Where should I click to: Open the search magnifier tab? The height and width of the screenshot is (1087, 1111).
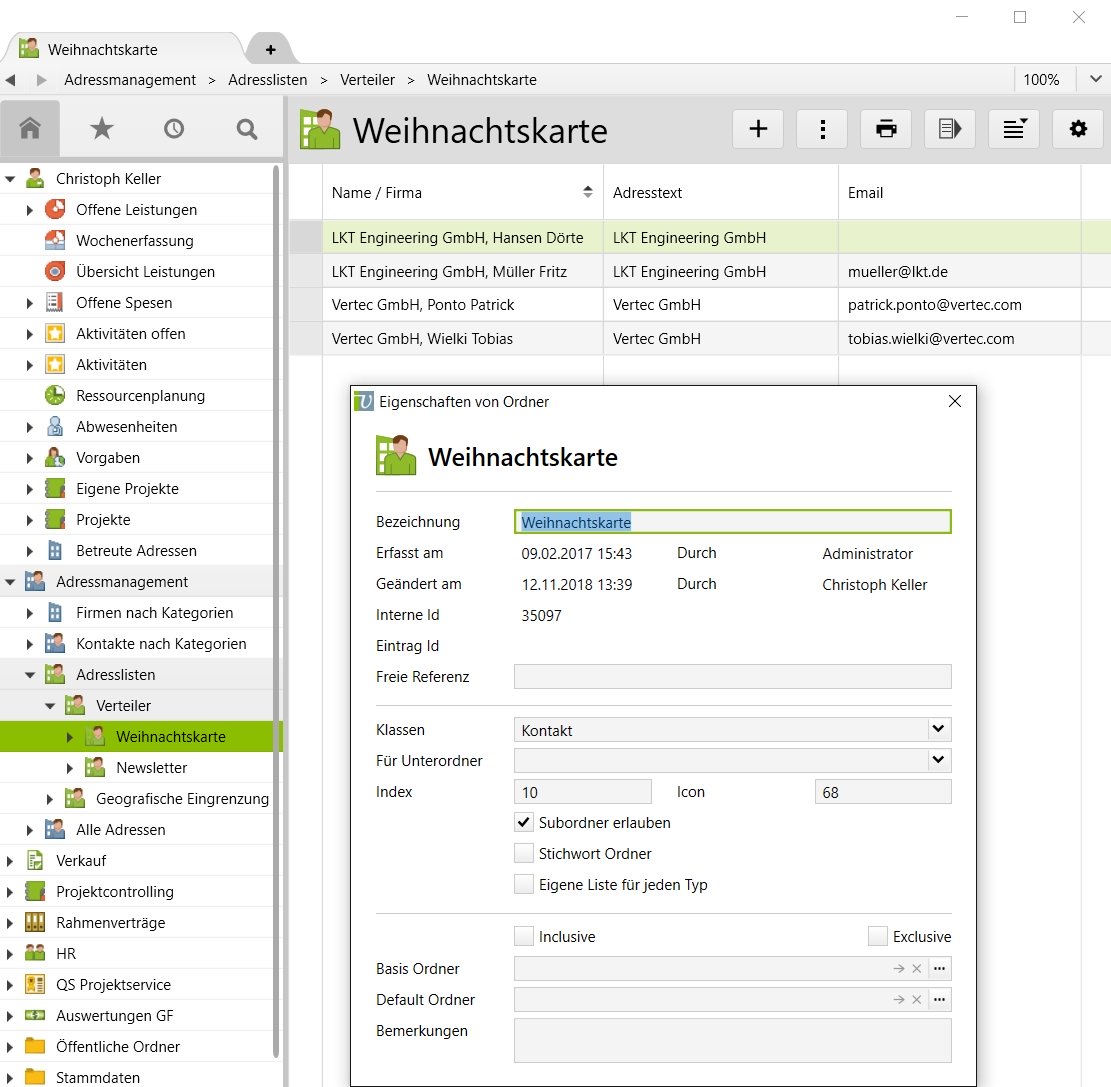[246, 128]
